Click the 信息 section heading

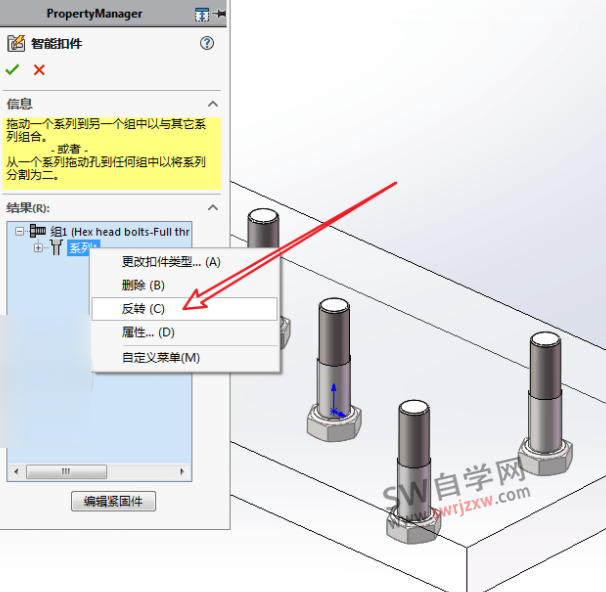tap(19, 104)
